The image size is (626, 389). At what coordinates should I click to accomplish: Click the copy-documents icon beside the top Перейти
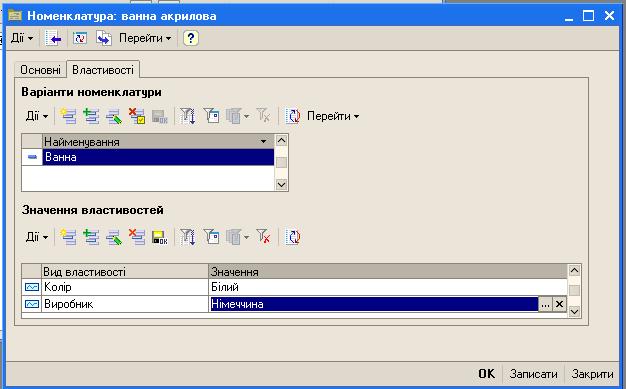[x=104, y=38]
